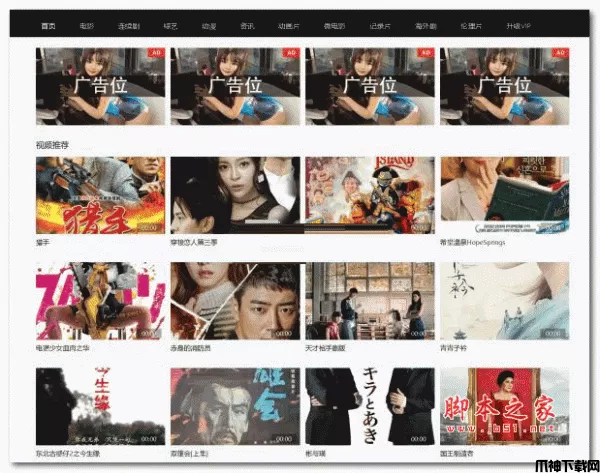The height and width of the screenshot is (473, 600).
Task: Click the 视频推荐 section heading
Action: coord(52,145)
